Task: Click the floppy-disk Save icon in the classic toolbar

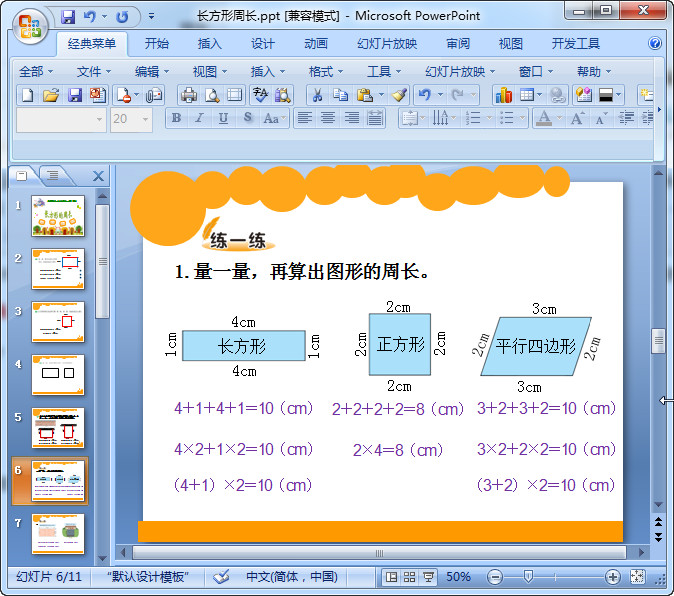Action: pos(75,95)
